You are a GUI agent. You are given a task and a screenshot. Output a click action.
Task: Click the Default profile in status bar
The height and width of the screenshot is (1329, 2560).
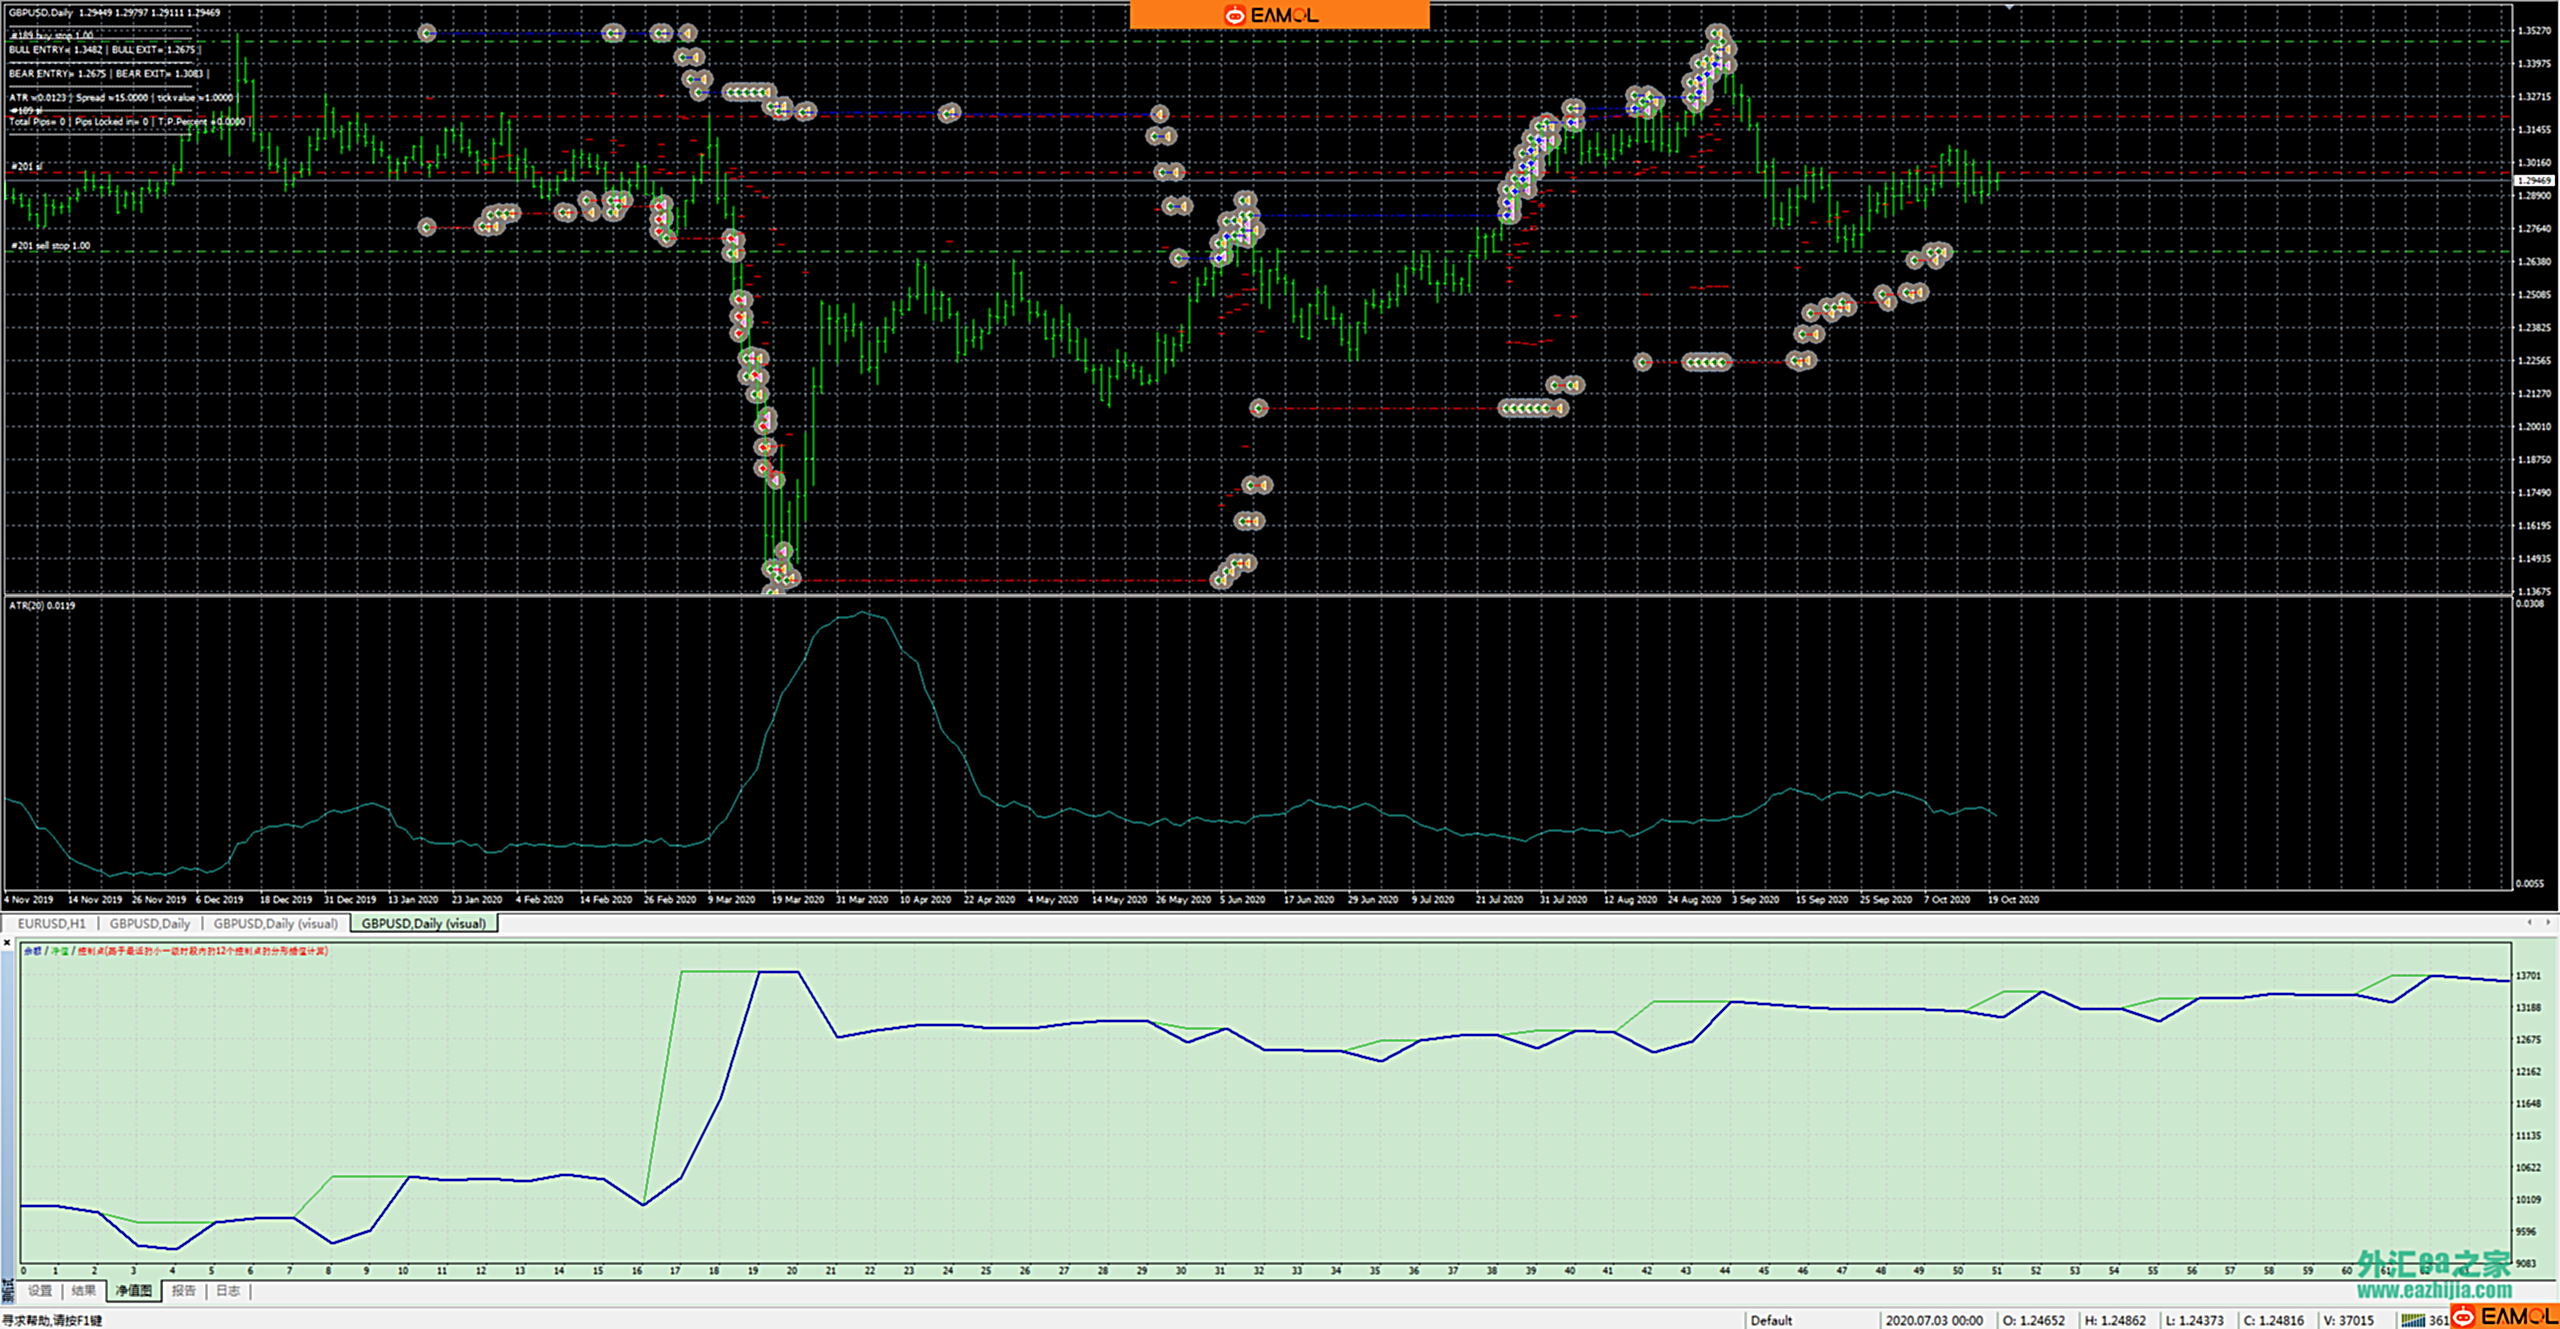[1771, 1320]
